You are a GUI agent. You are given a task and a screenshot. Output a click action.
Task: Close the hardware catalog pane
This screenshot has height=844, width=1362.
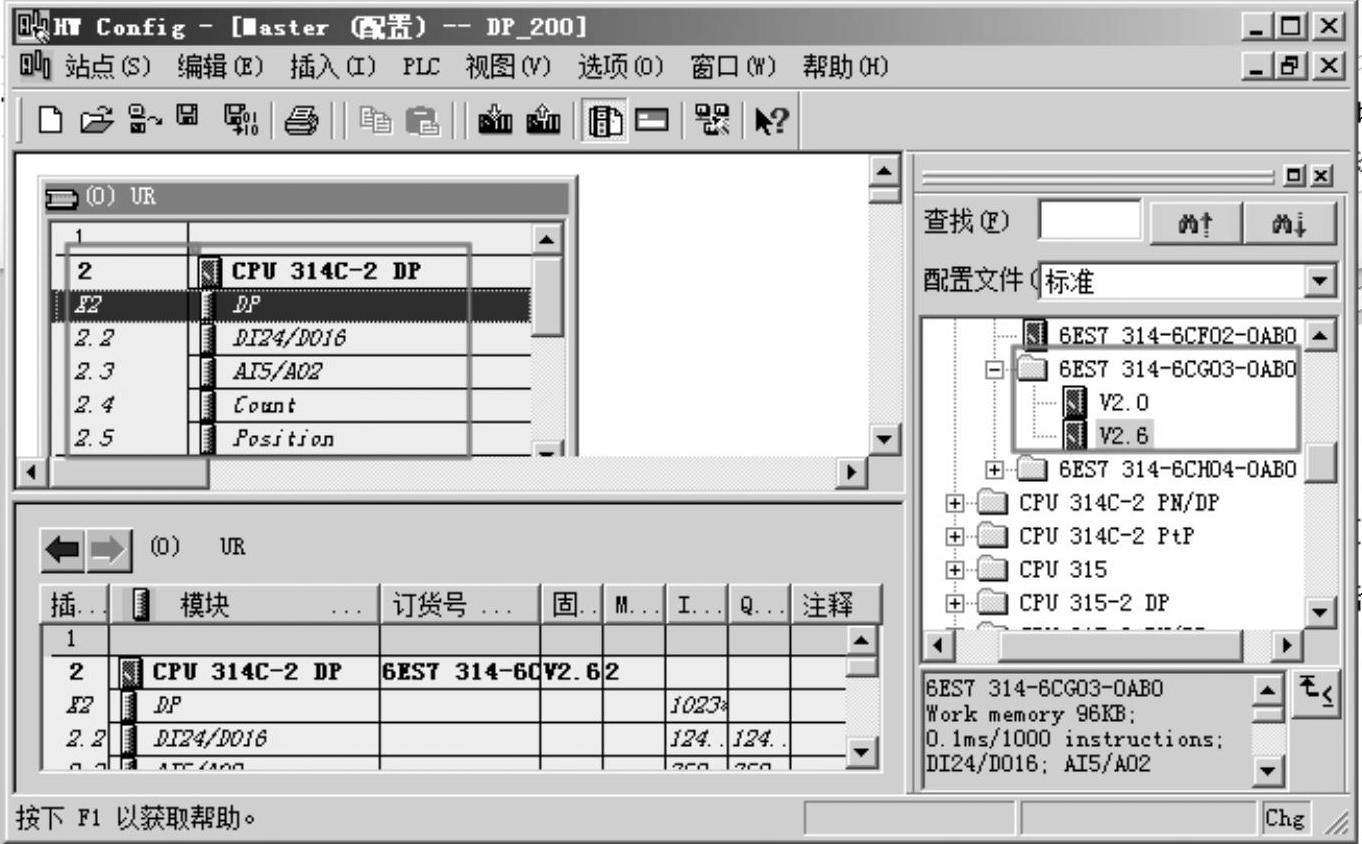1323,176
